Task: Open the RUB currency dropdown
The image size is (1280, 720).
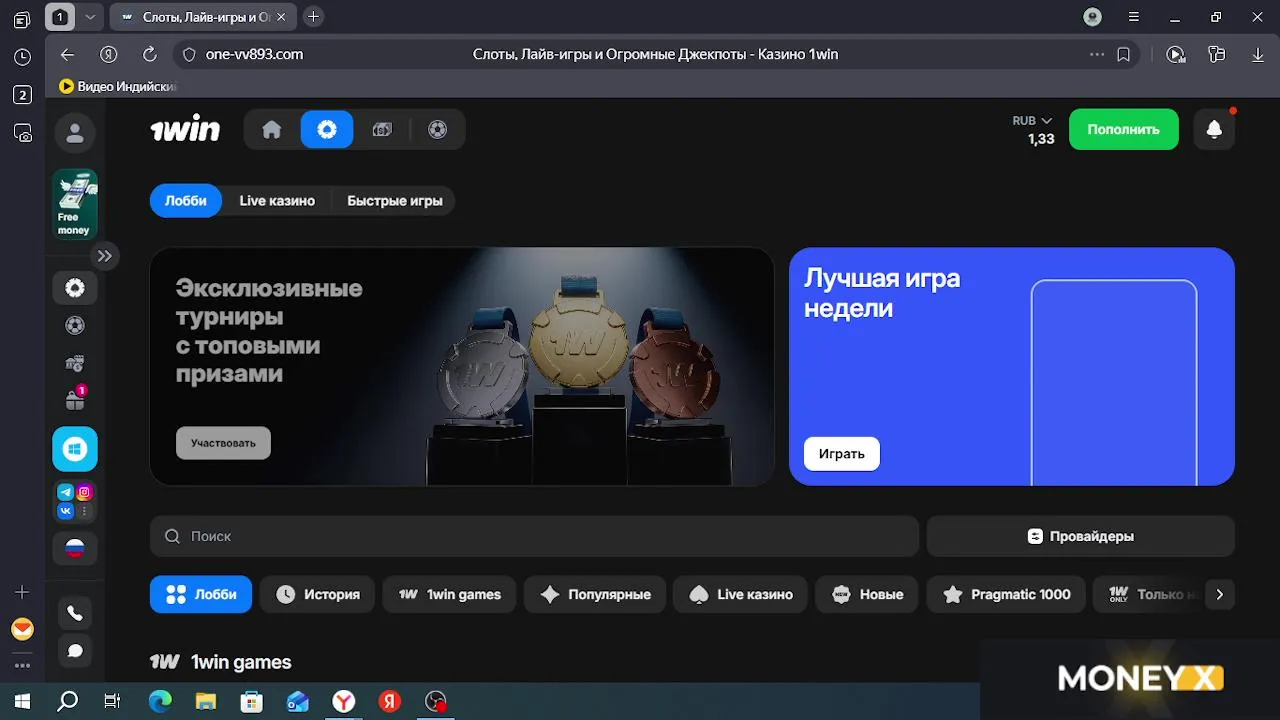Action: point(1032,121)
